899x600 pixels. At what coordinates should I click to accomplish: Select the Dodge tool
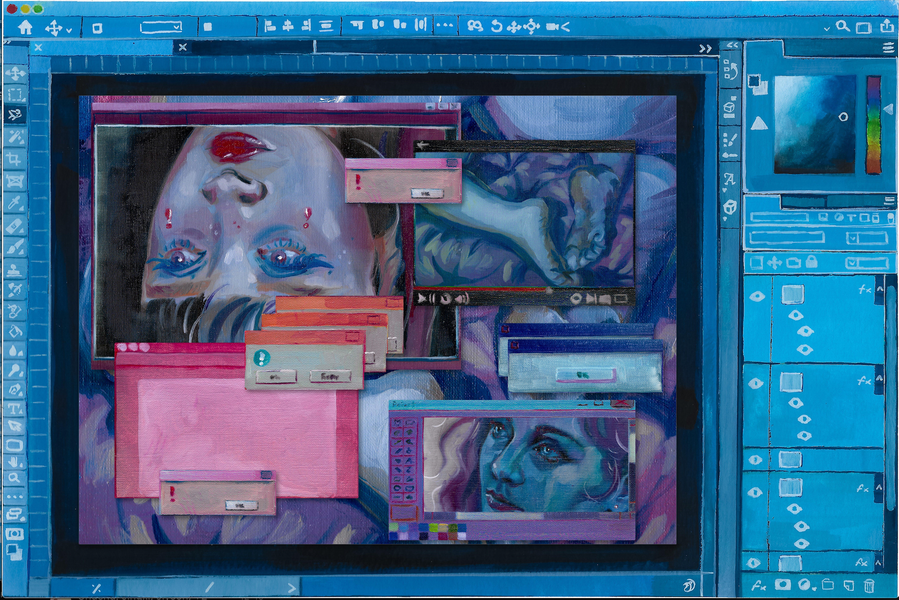point(15,370)
